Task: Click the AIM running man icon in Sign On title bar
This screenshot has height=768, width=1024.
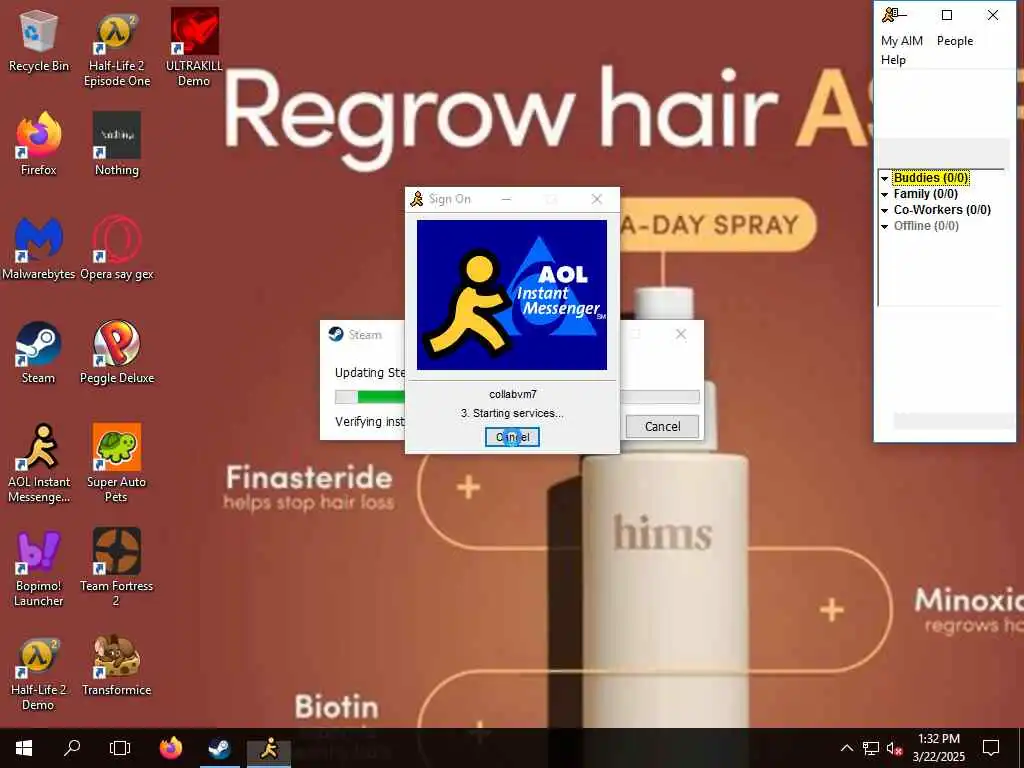Action: [x=417, y=199]
